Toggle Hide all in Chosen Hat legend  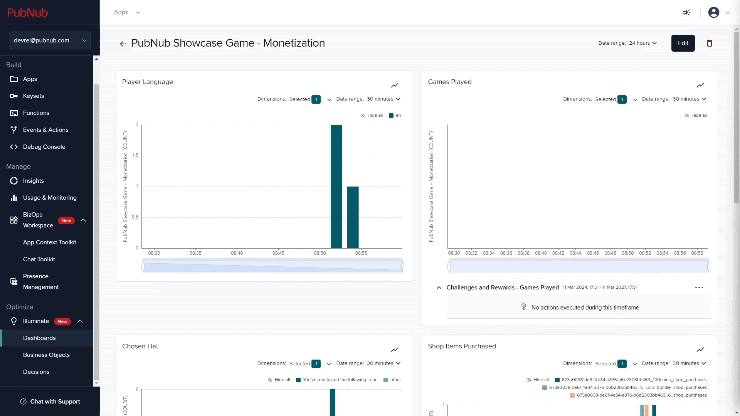279,380
